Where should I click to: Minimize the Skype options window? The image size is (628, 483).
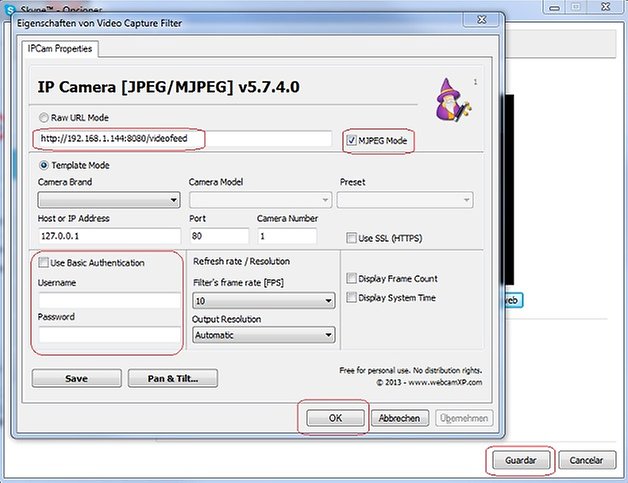[554, 7]
